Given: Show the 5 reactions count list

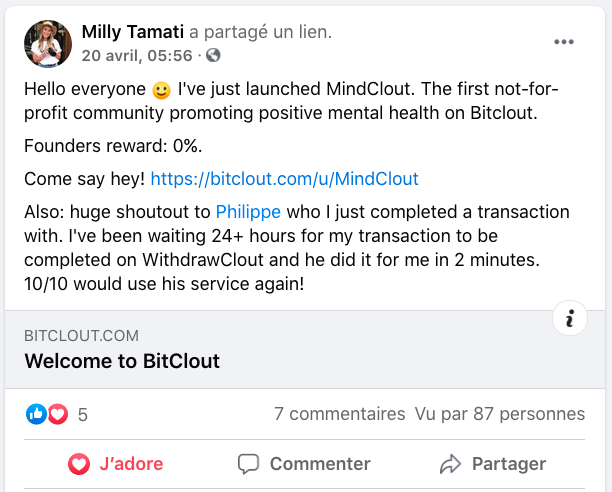Looking at the screenshot, I should 83,414.
